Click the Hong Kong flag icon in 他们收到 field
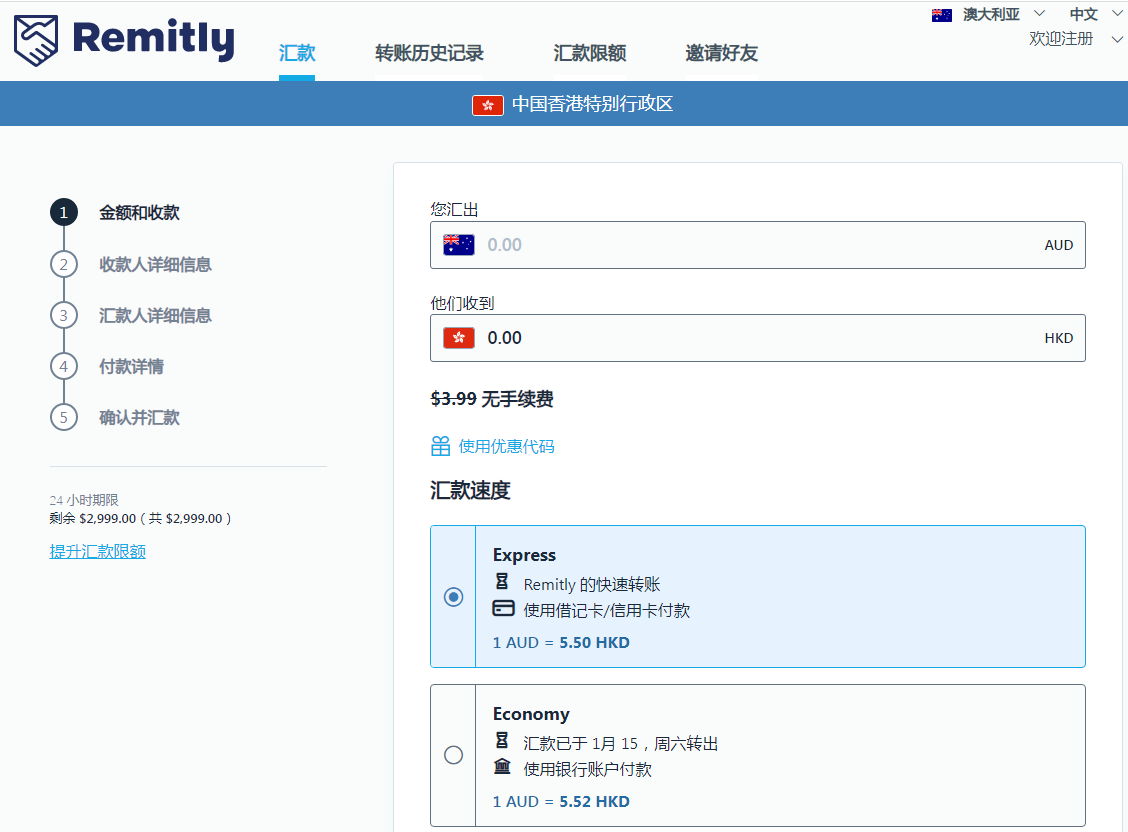The height and width of the screenshot is (832, 1128). click(458, 337)
